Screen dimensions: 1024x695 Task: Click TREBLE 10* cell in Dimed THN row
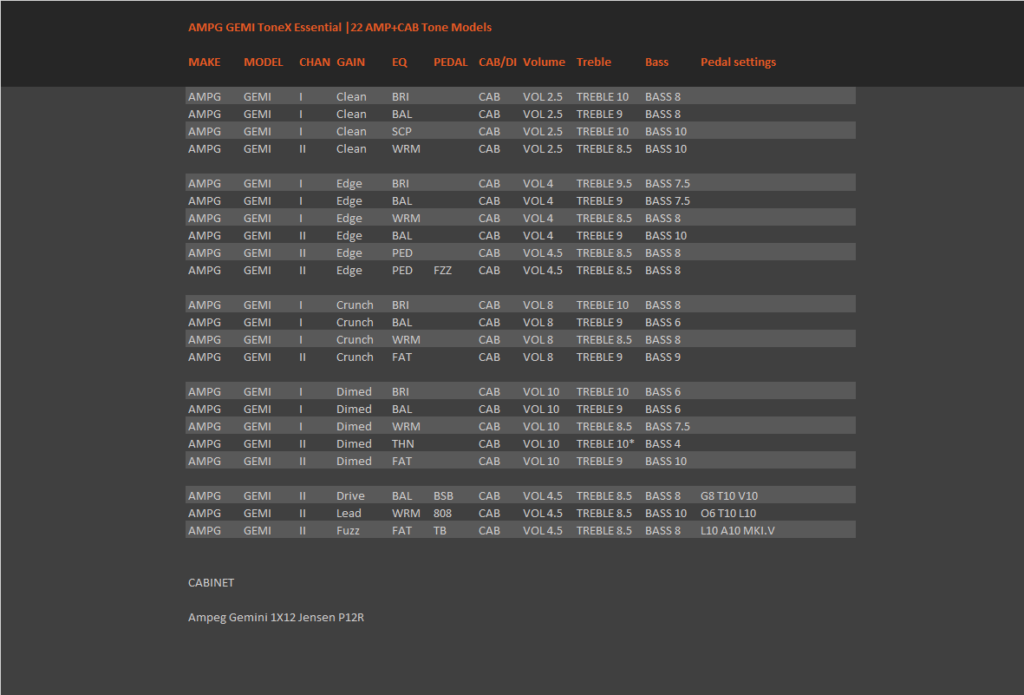[x=605, y=444]
